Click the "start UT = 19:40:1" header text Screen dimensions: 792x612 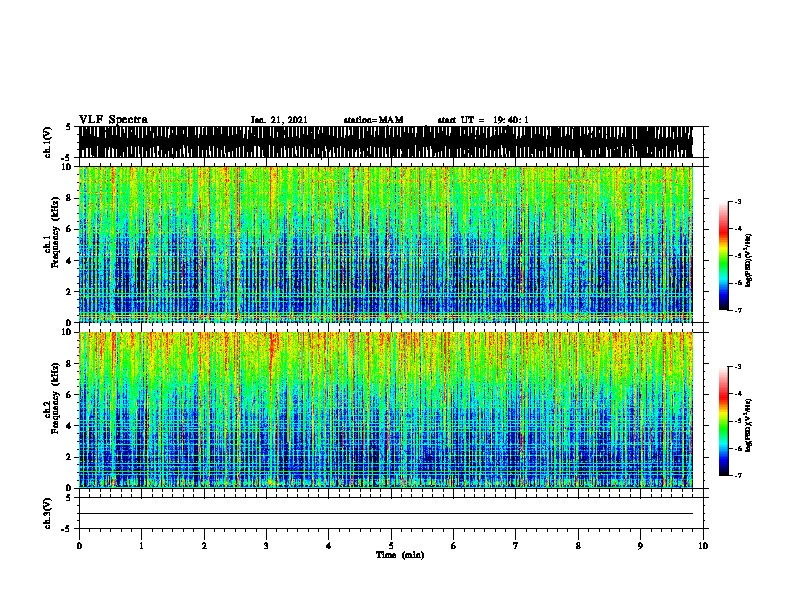483,120
